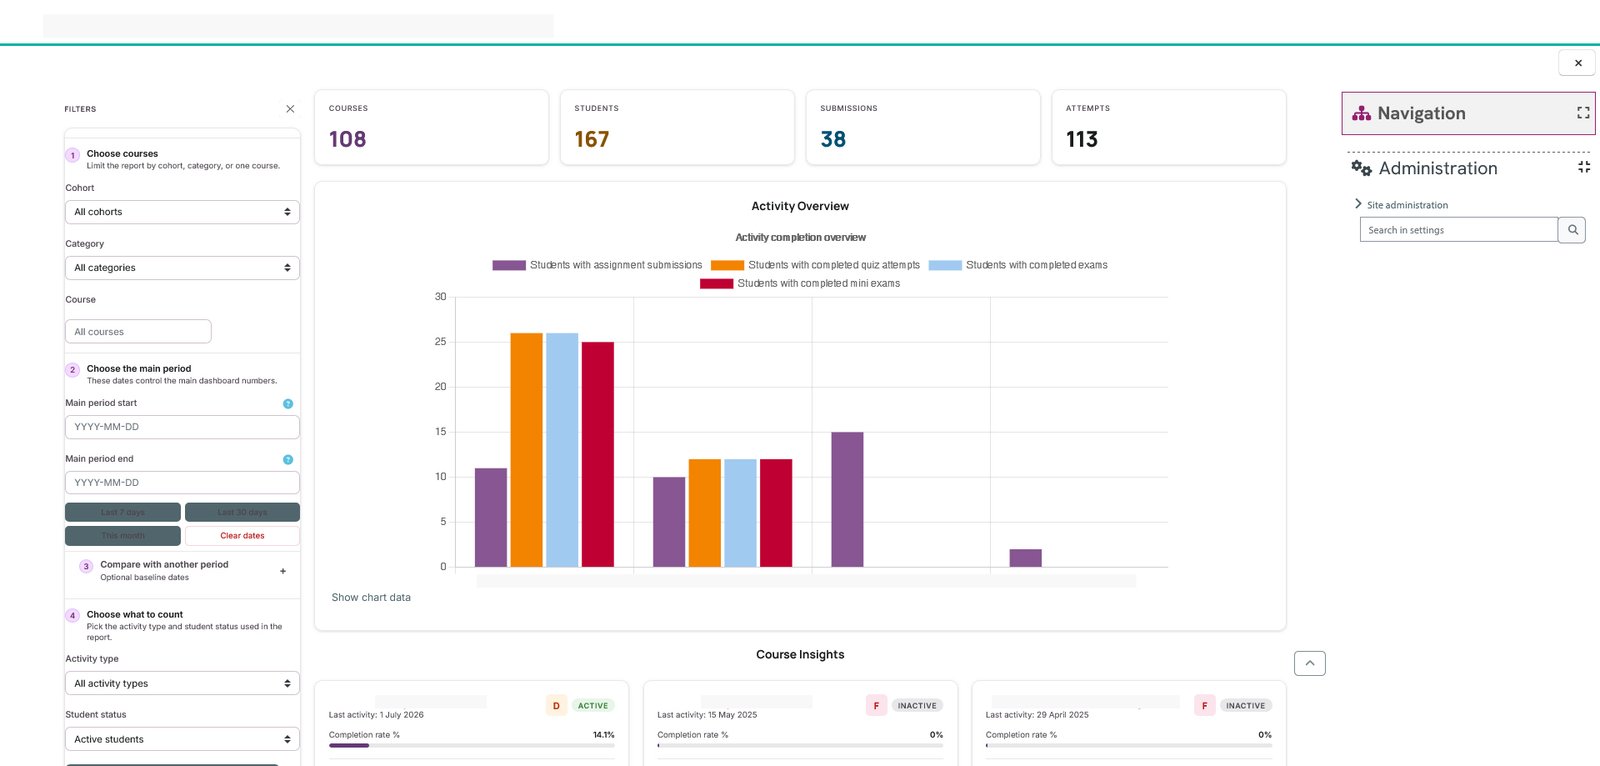1600x766 pixels.
Task: Click the Administration gears icon
Action: point(1361,168)
